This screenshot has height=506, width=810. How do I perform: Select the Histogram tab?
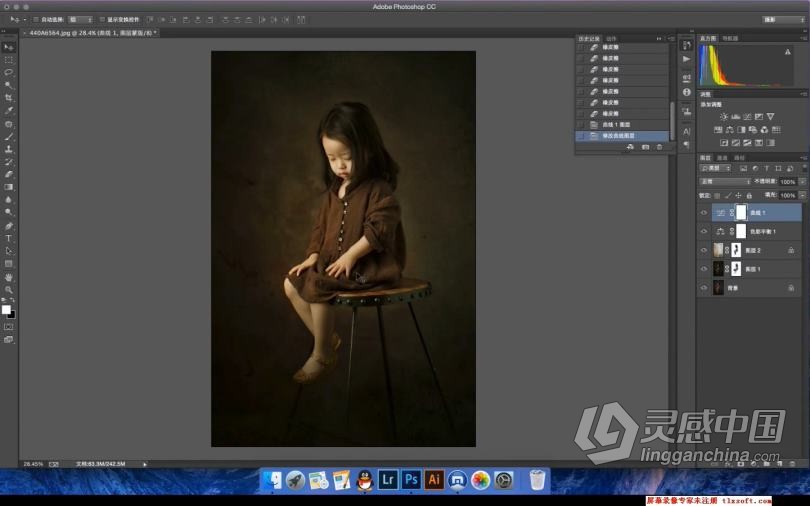click(708, 38)
